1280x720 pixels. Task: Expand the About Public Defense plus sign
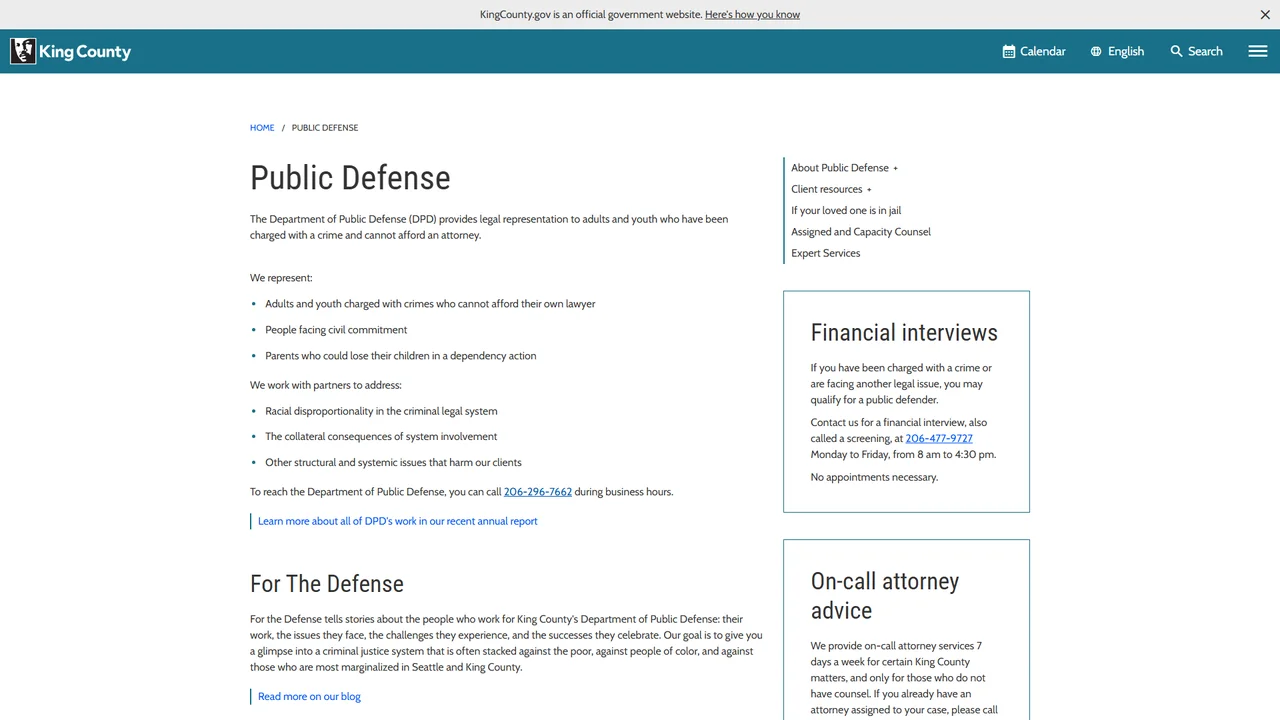pos(896,168)
